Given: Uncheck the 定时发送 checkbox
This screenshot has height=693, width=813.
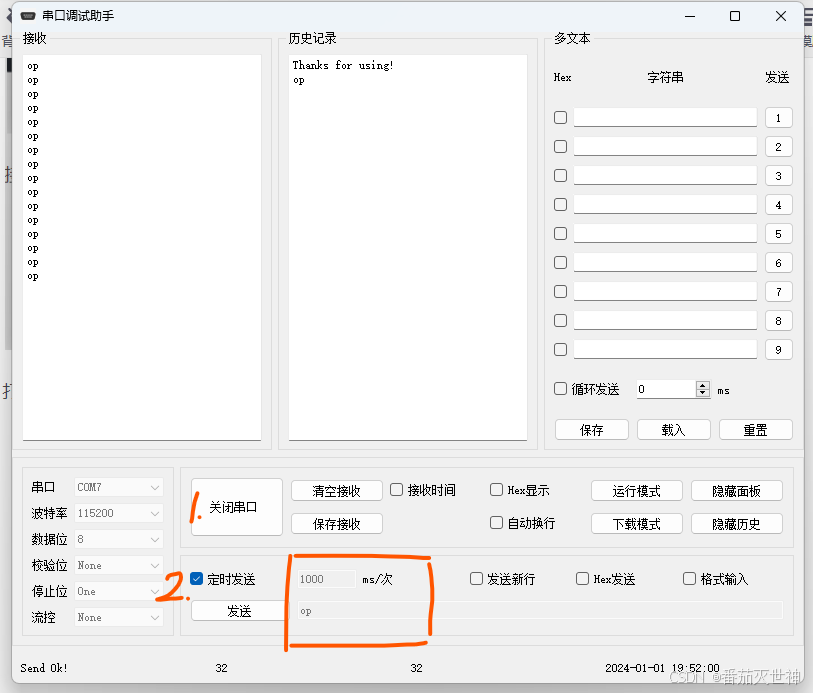Looking at the screenshot, I should coord(197,579).
